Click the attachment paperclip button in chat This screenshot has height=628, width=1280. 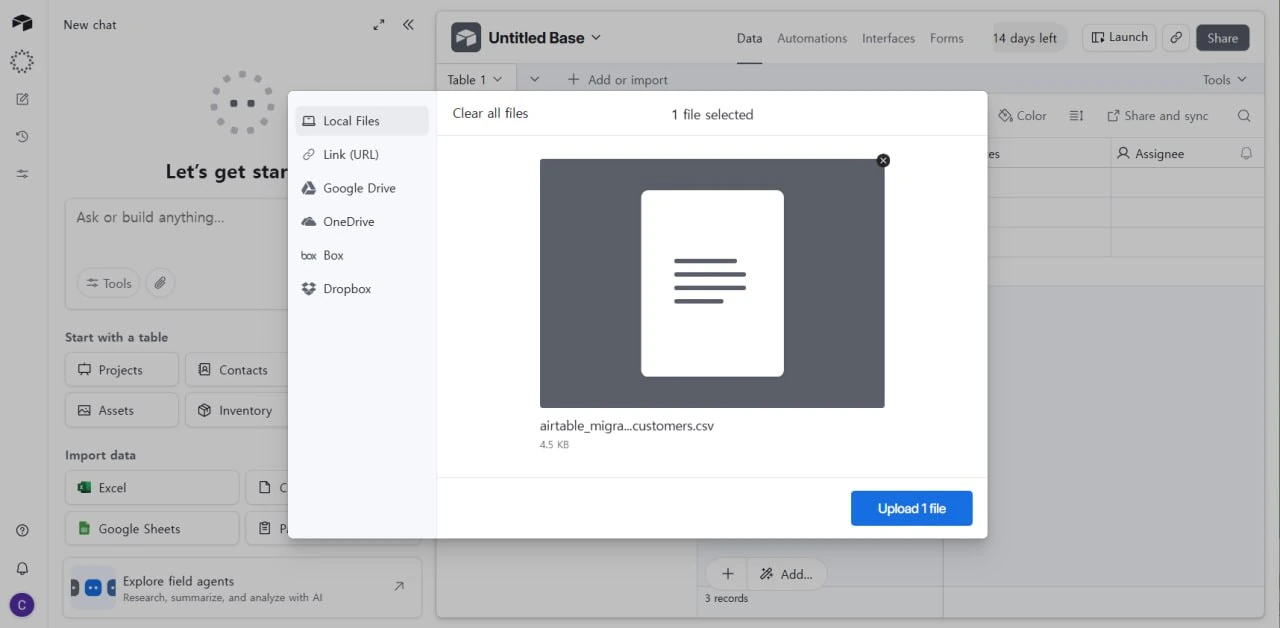[160, 283]
